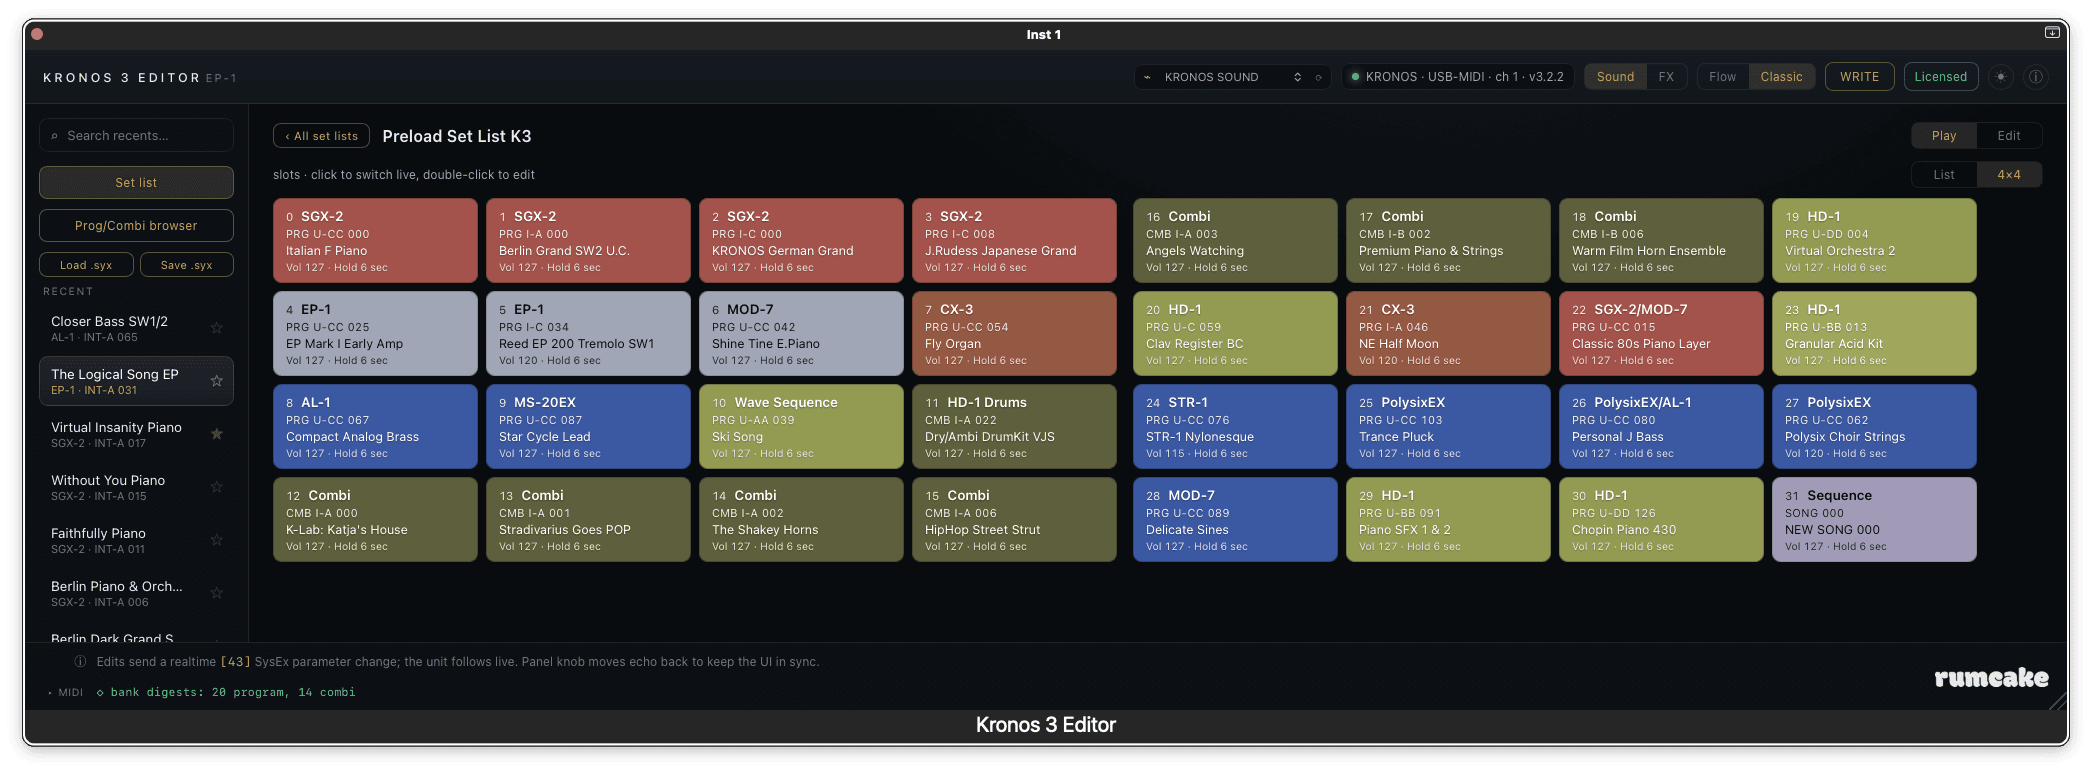
Task: Click Save .syx button
Action: click(187, 265)
